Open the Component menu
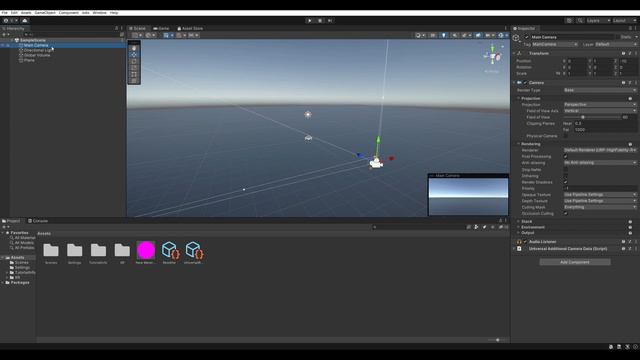 (x=69, y=13)
